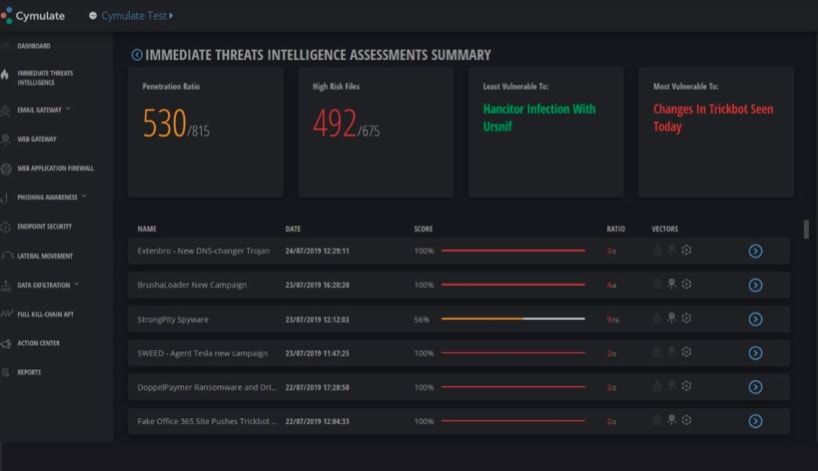This screenshot has width=818, height=471.
Task: Click the Action Center megaphone icon
Action: 6,344
